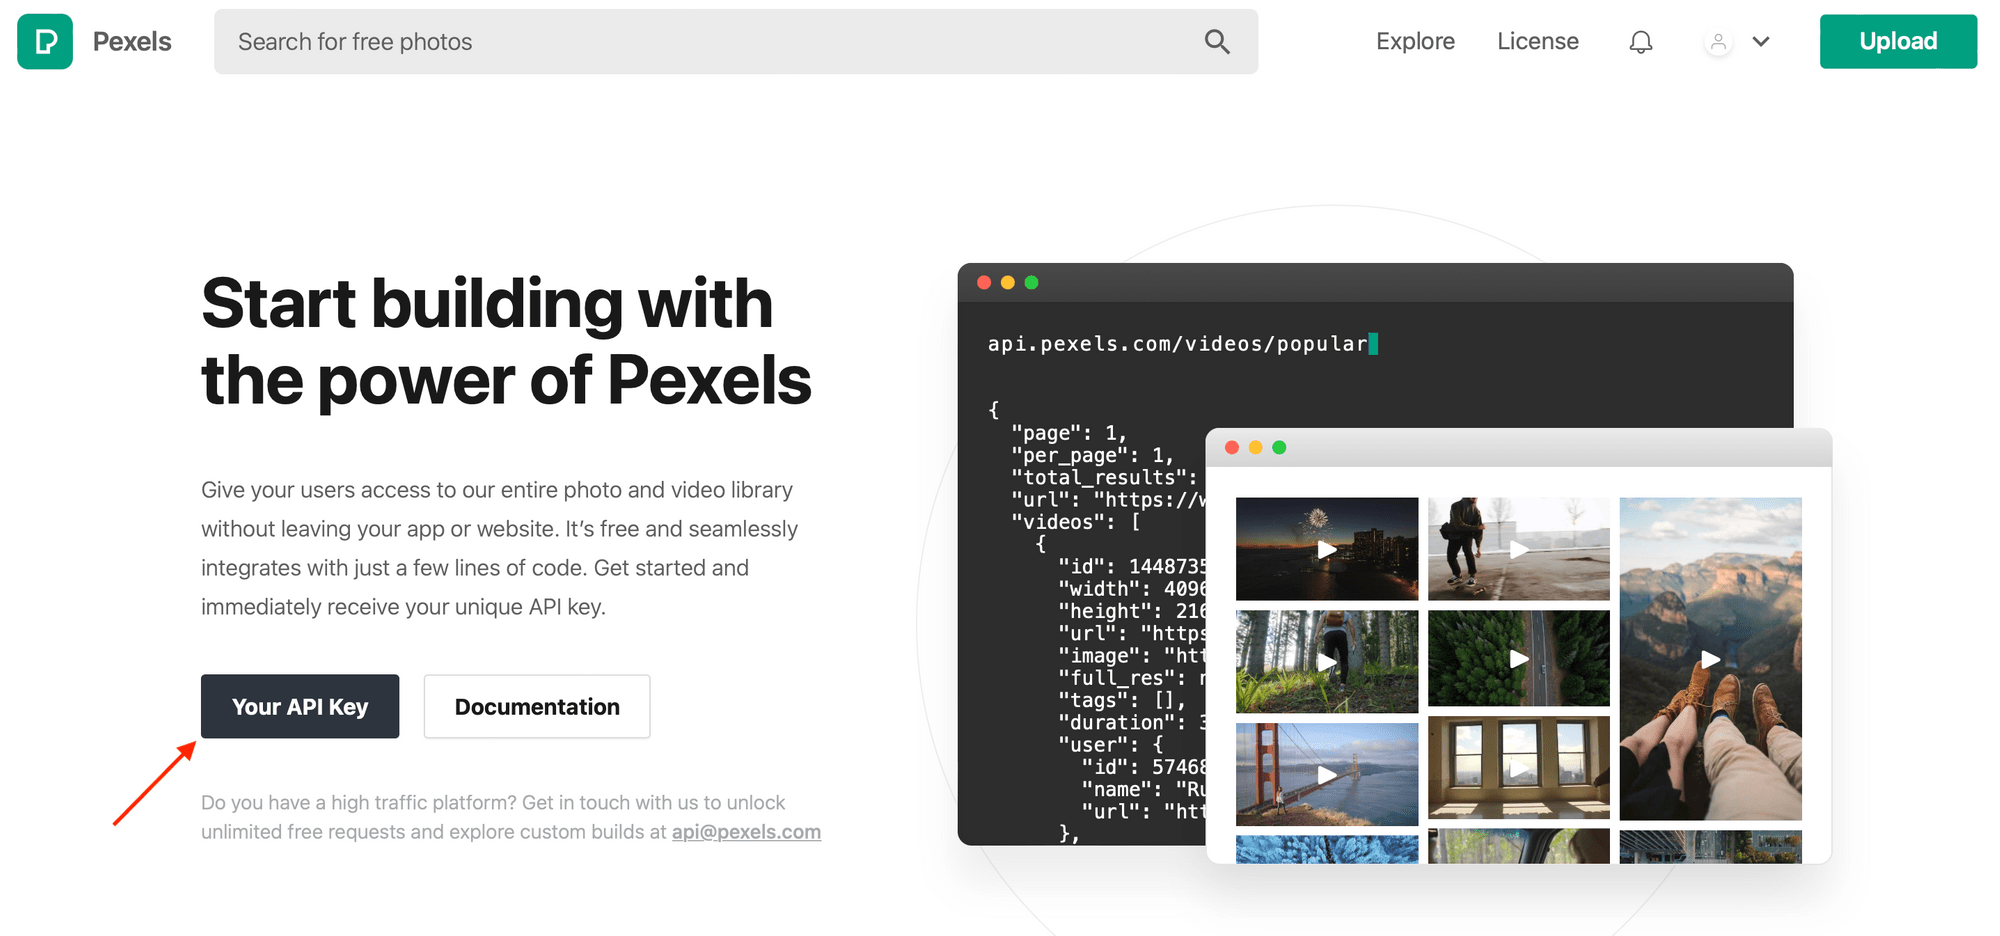Click the "tags": [] line in terminal
This screenshot has height=936, width=2000.
pos(1122,700)
